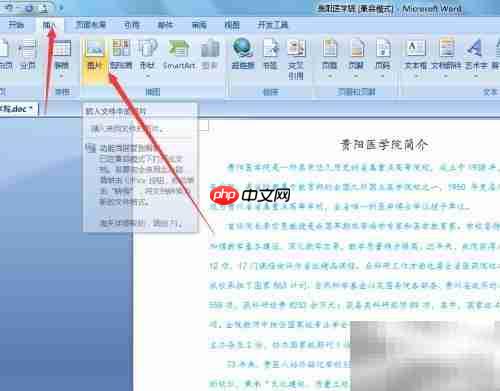Viewport: 500px width, 391px height.
Task: Open the Header (页眉) dropdown
Action: tap(330, 58)
